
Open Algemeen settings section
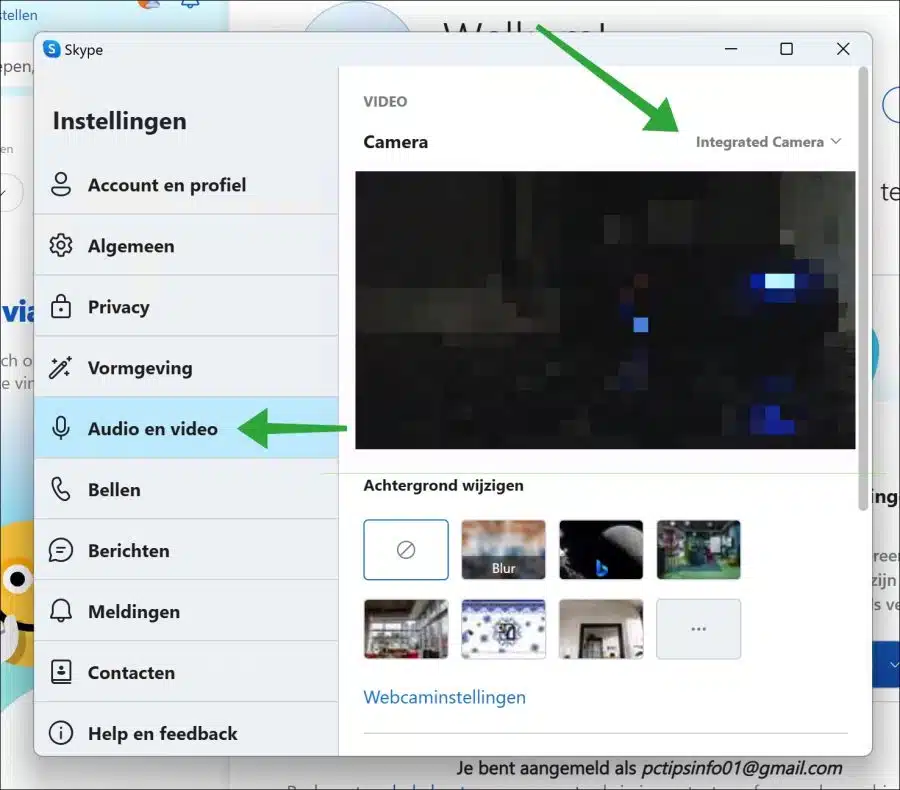tap(186, 246)
